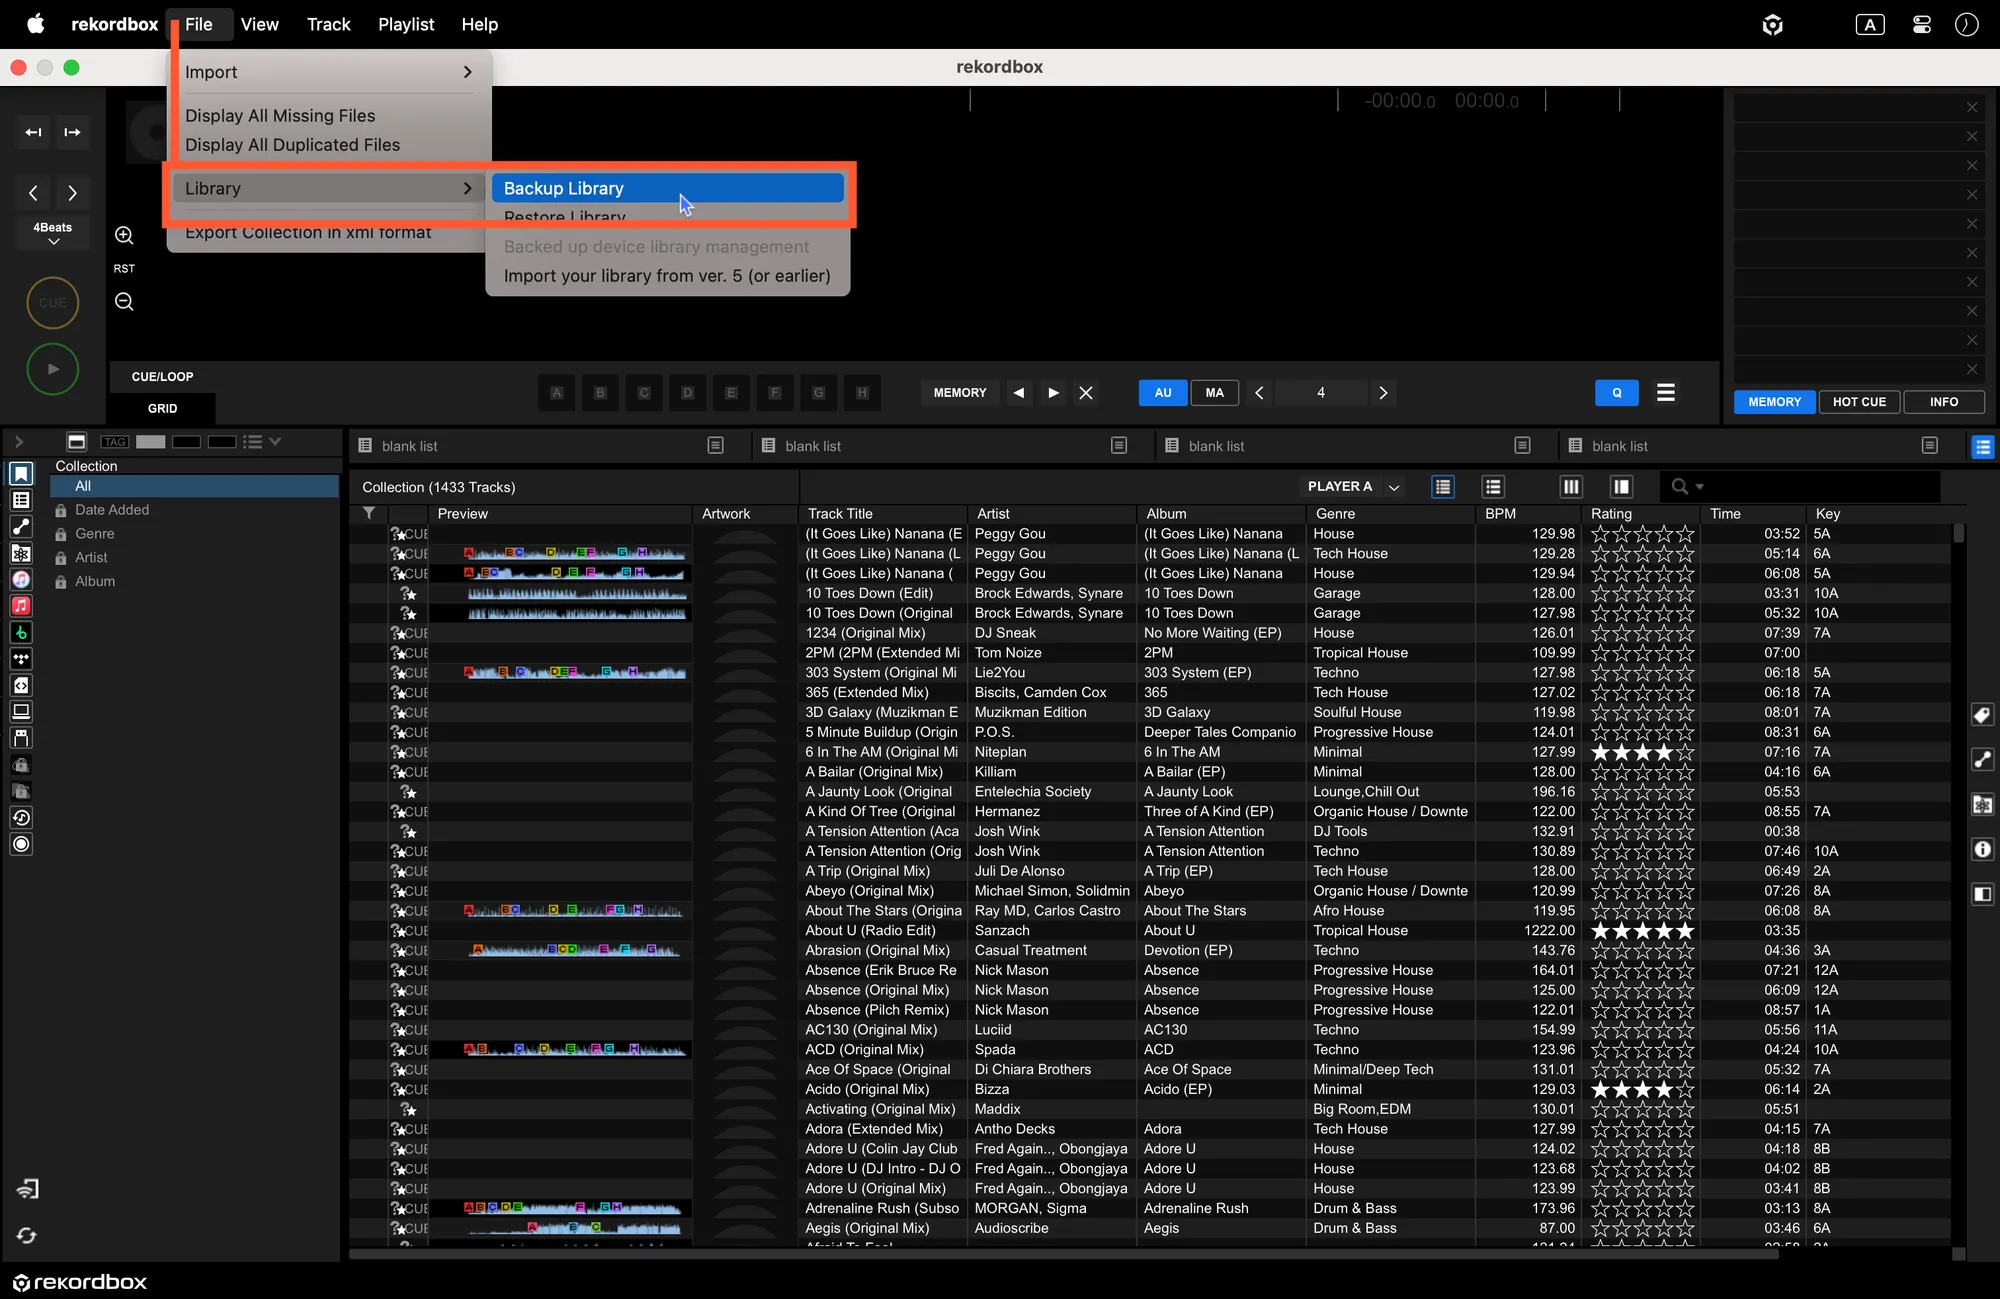Toggle AU auto beat loop mode

click(1163, 393)
